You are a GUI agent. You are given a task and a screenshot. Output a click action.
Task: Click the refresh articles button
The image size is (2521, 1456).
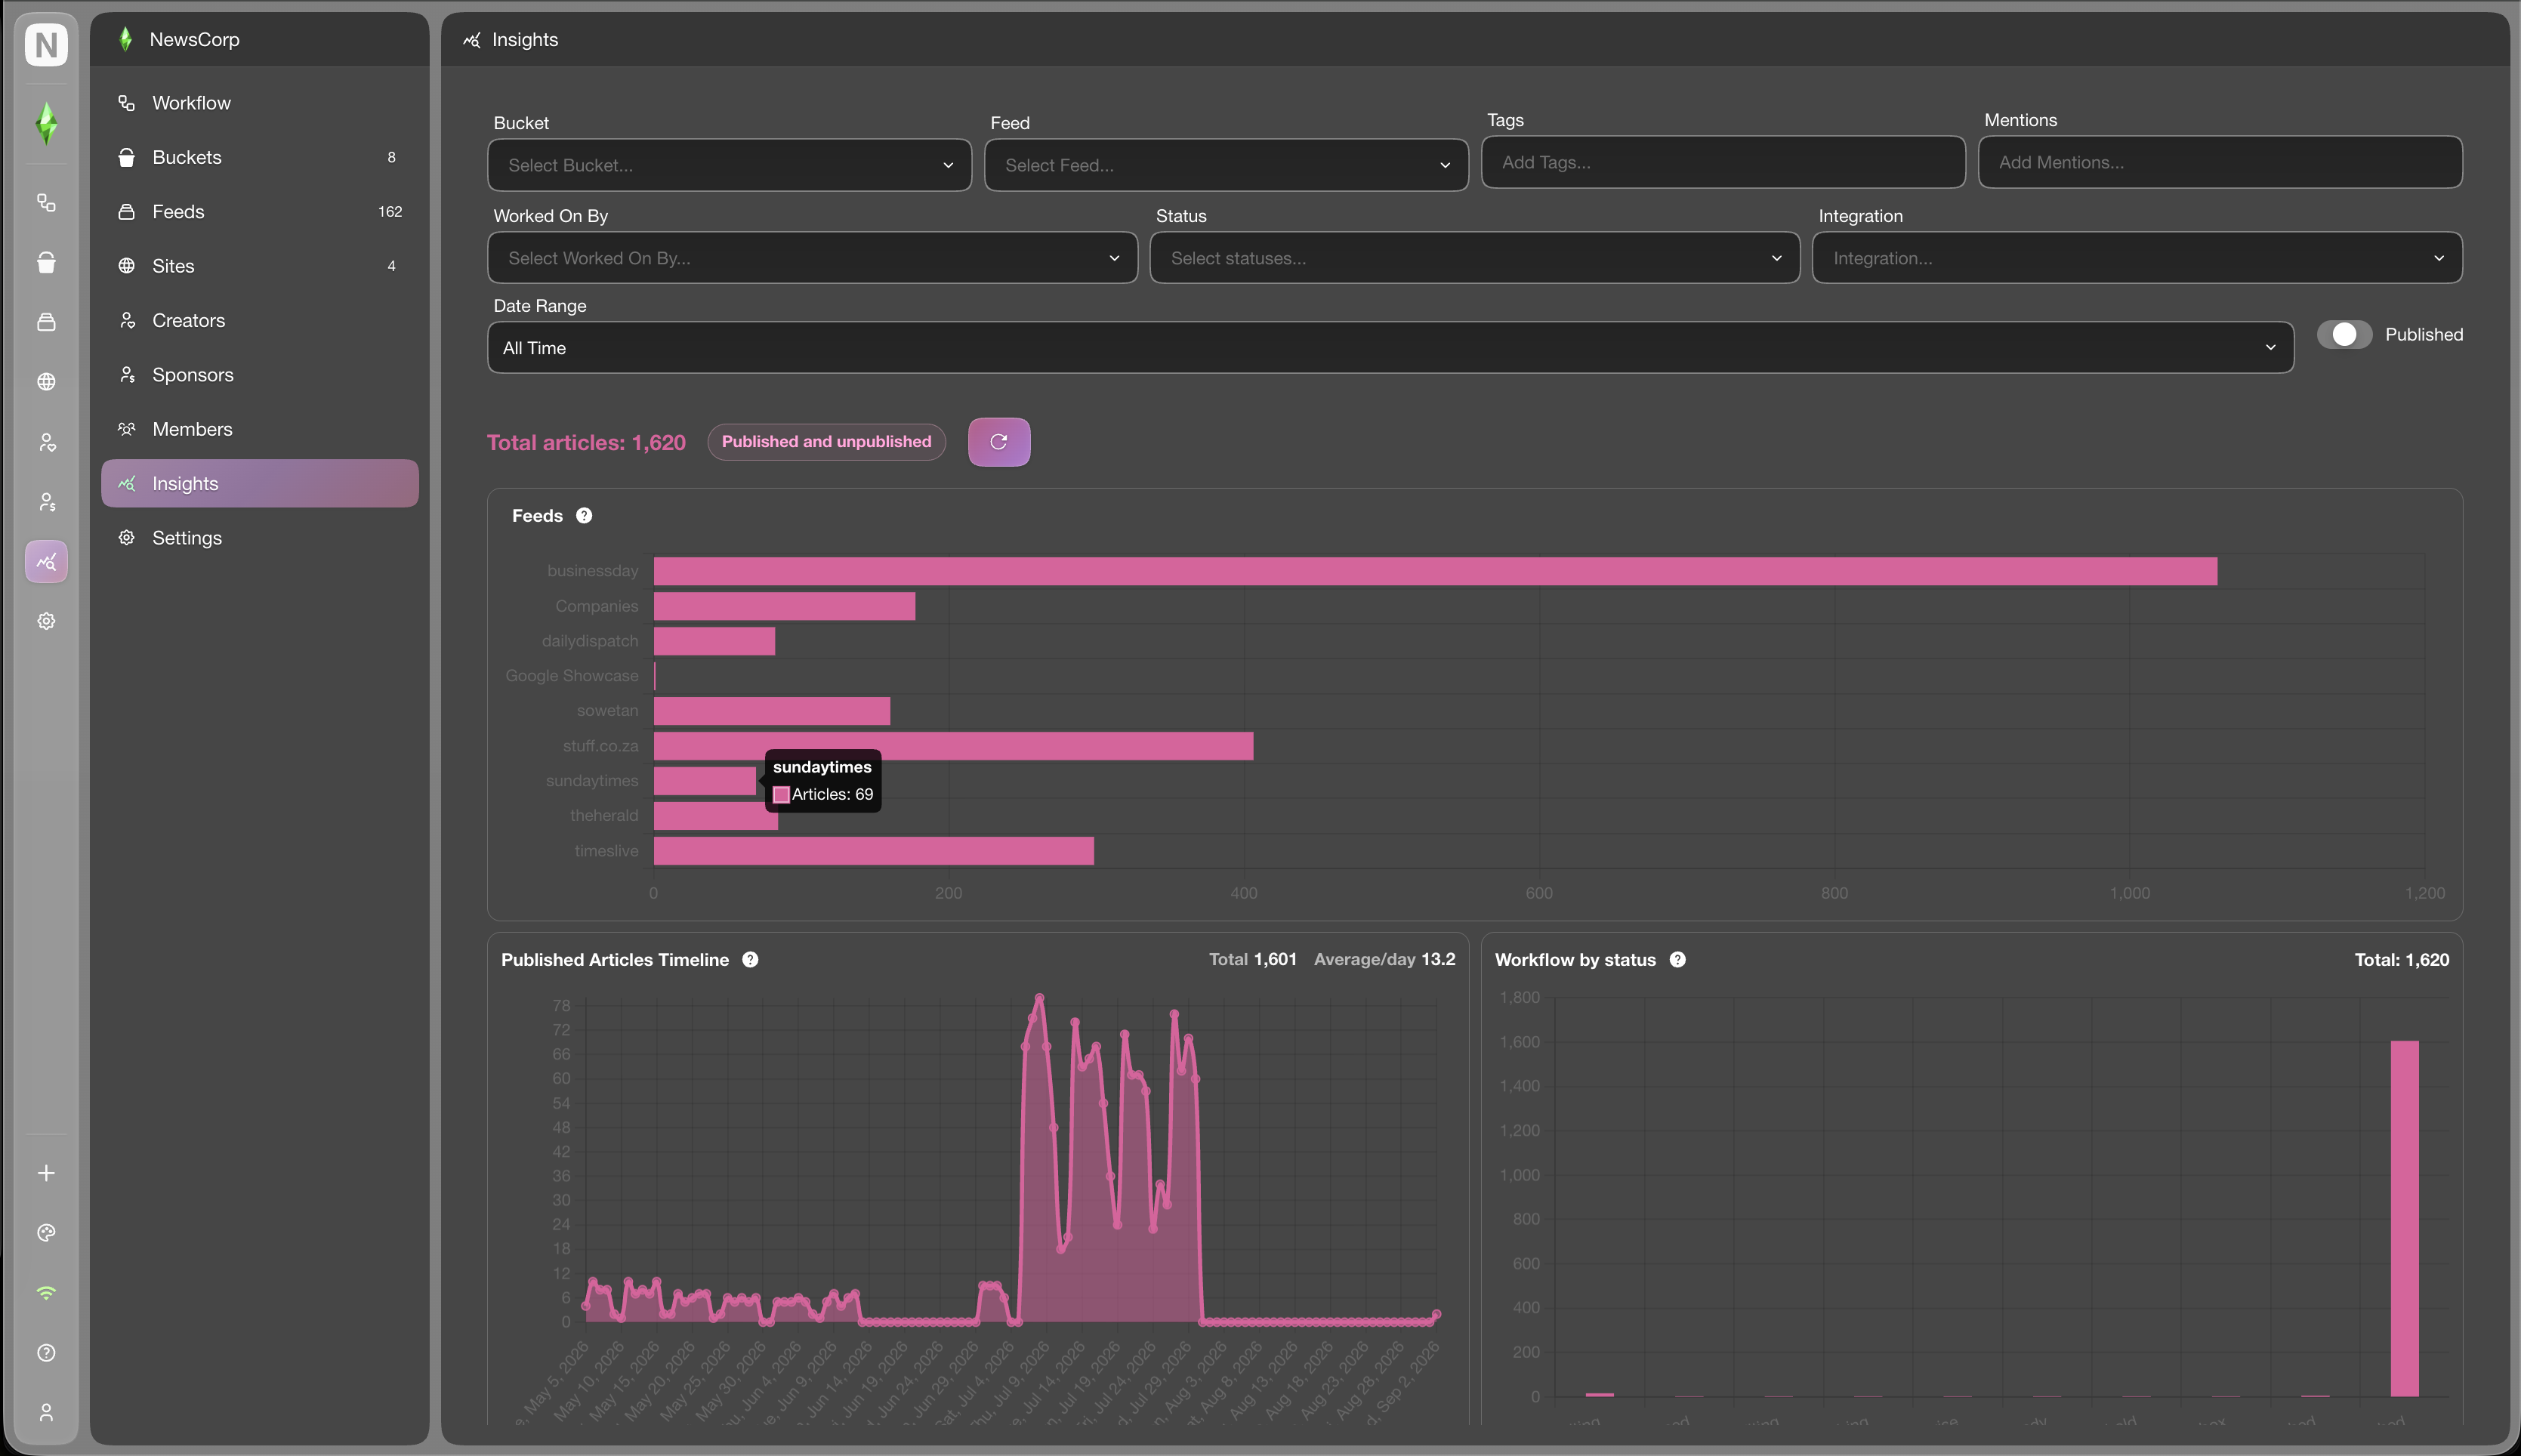tap(999, 442)
